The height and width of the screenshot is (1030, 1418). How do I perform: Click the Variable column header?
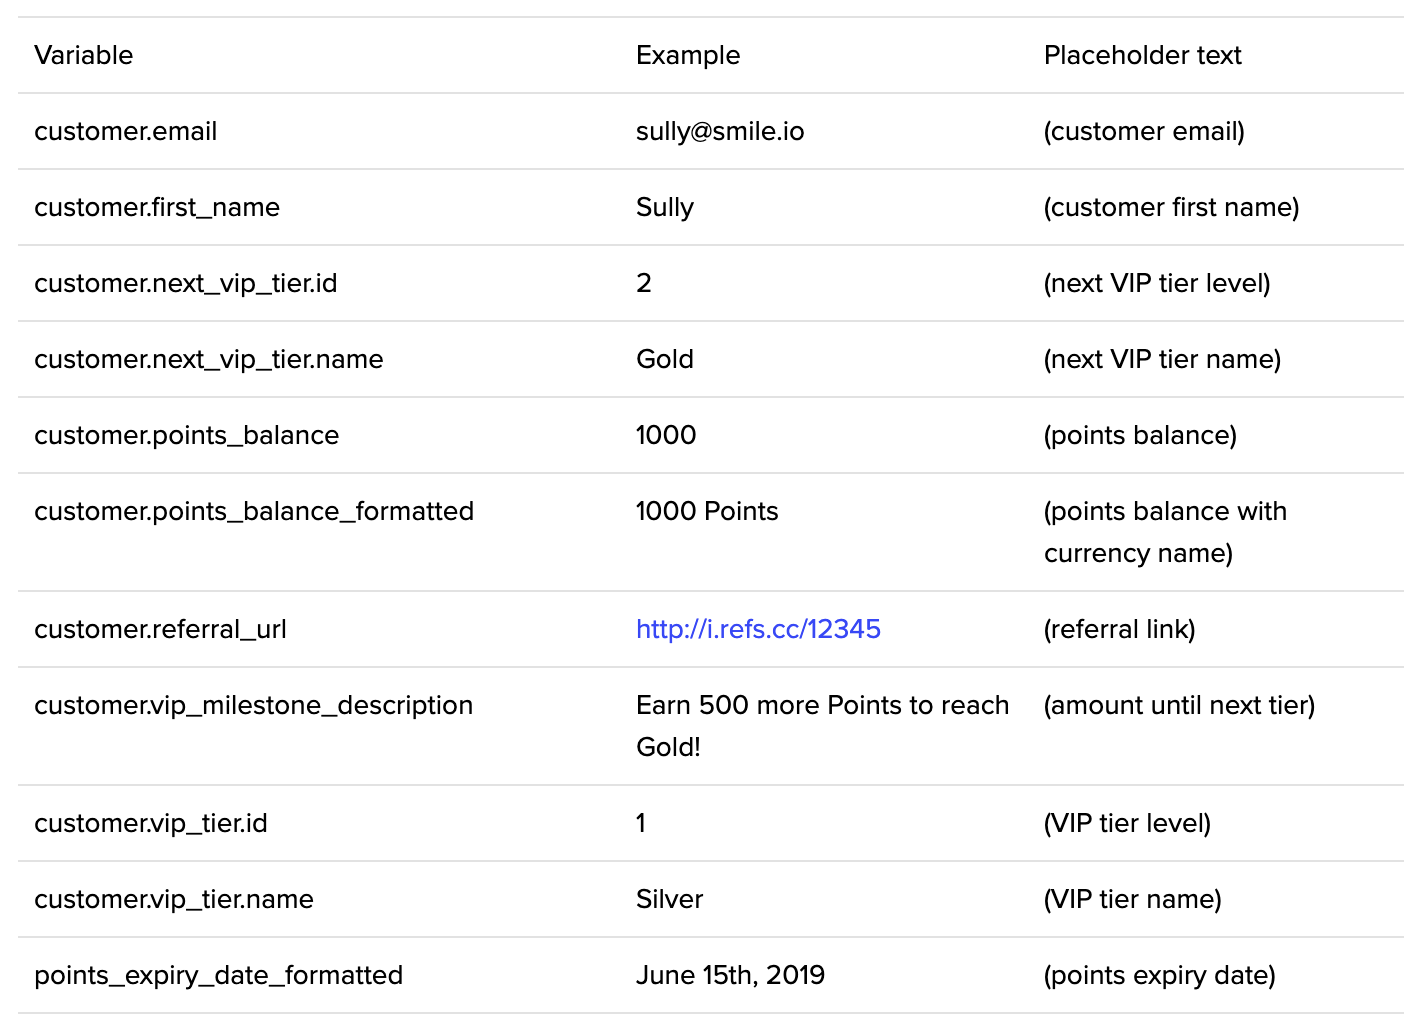click(84, 55)
